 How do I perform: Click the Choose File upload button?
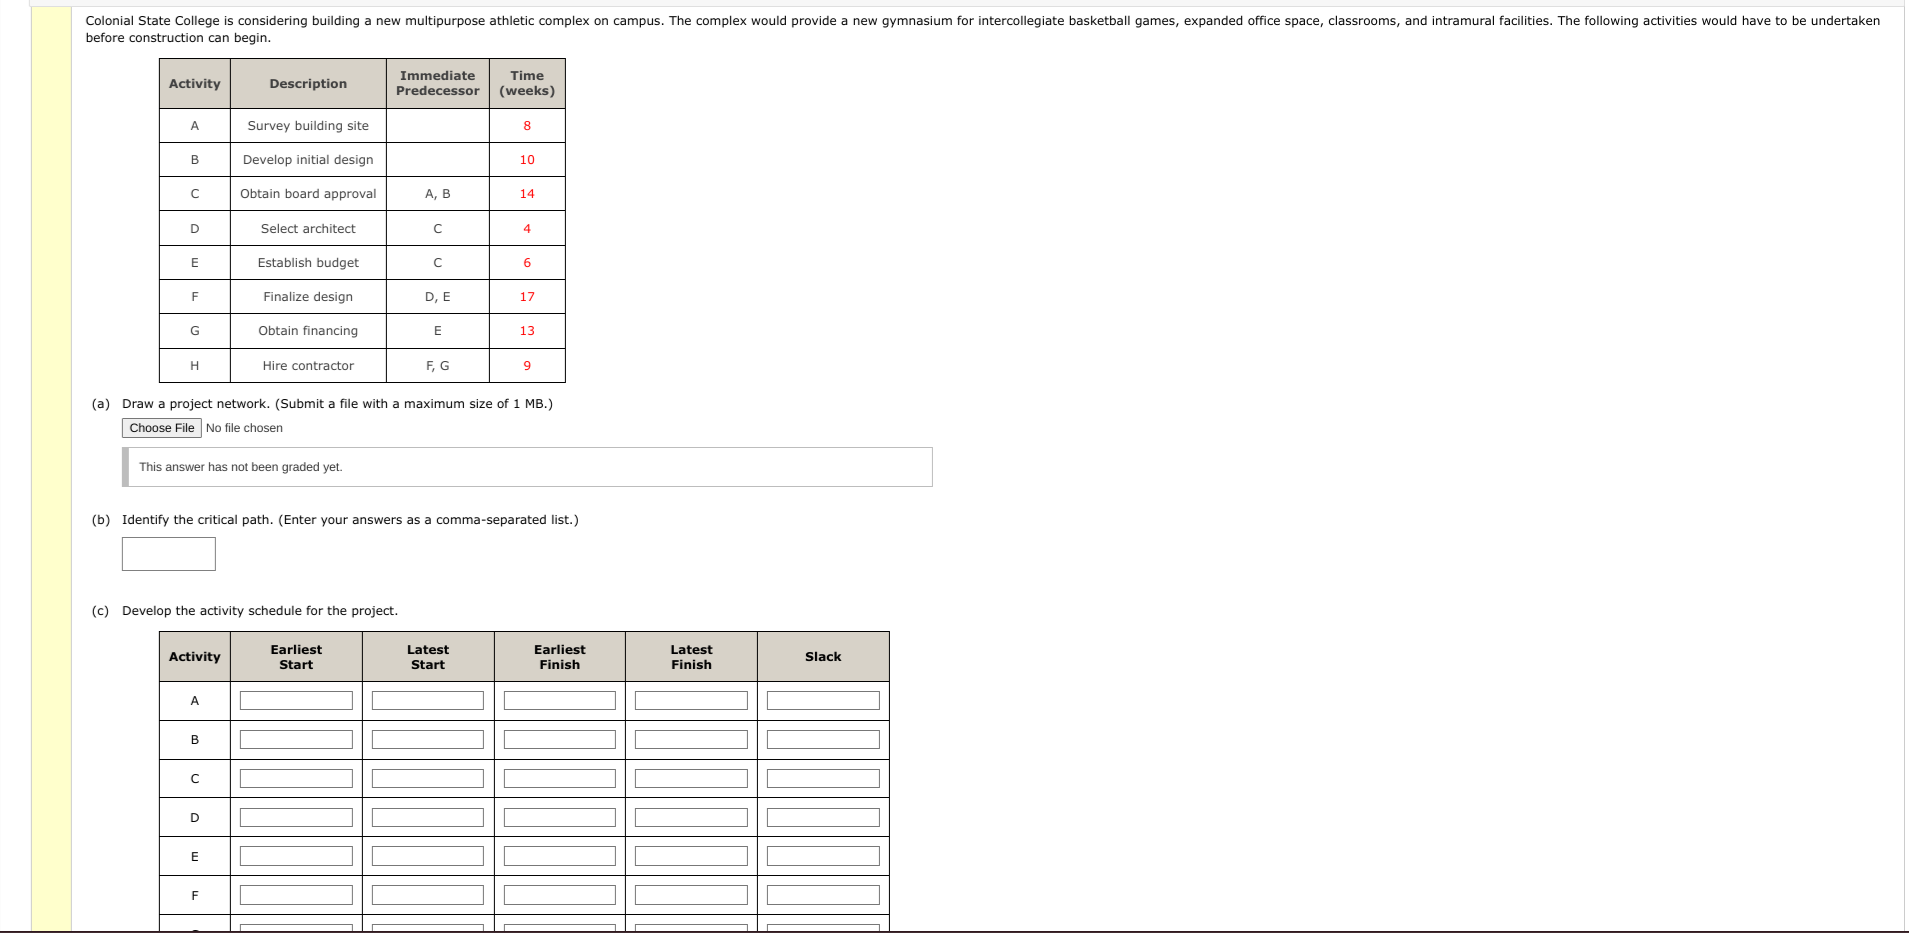(x=160, y=428)
